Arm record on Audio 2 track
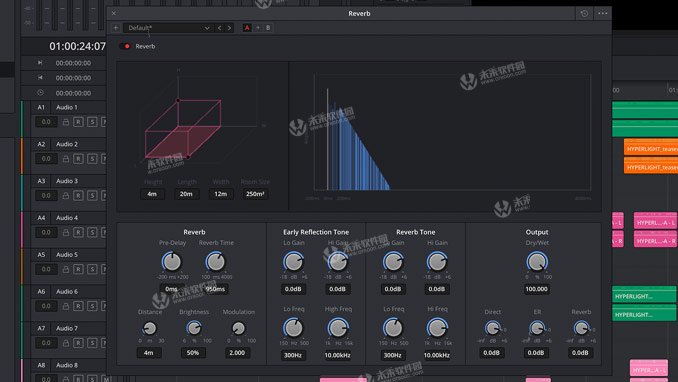678x382 pixels. pyautogui.click(x=78, y=159)
